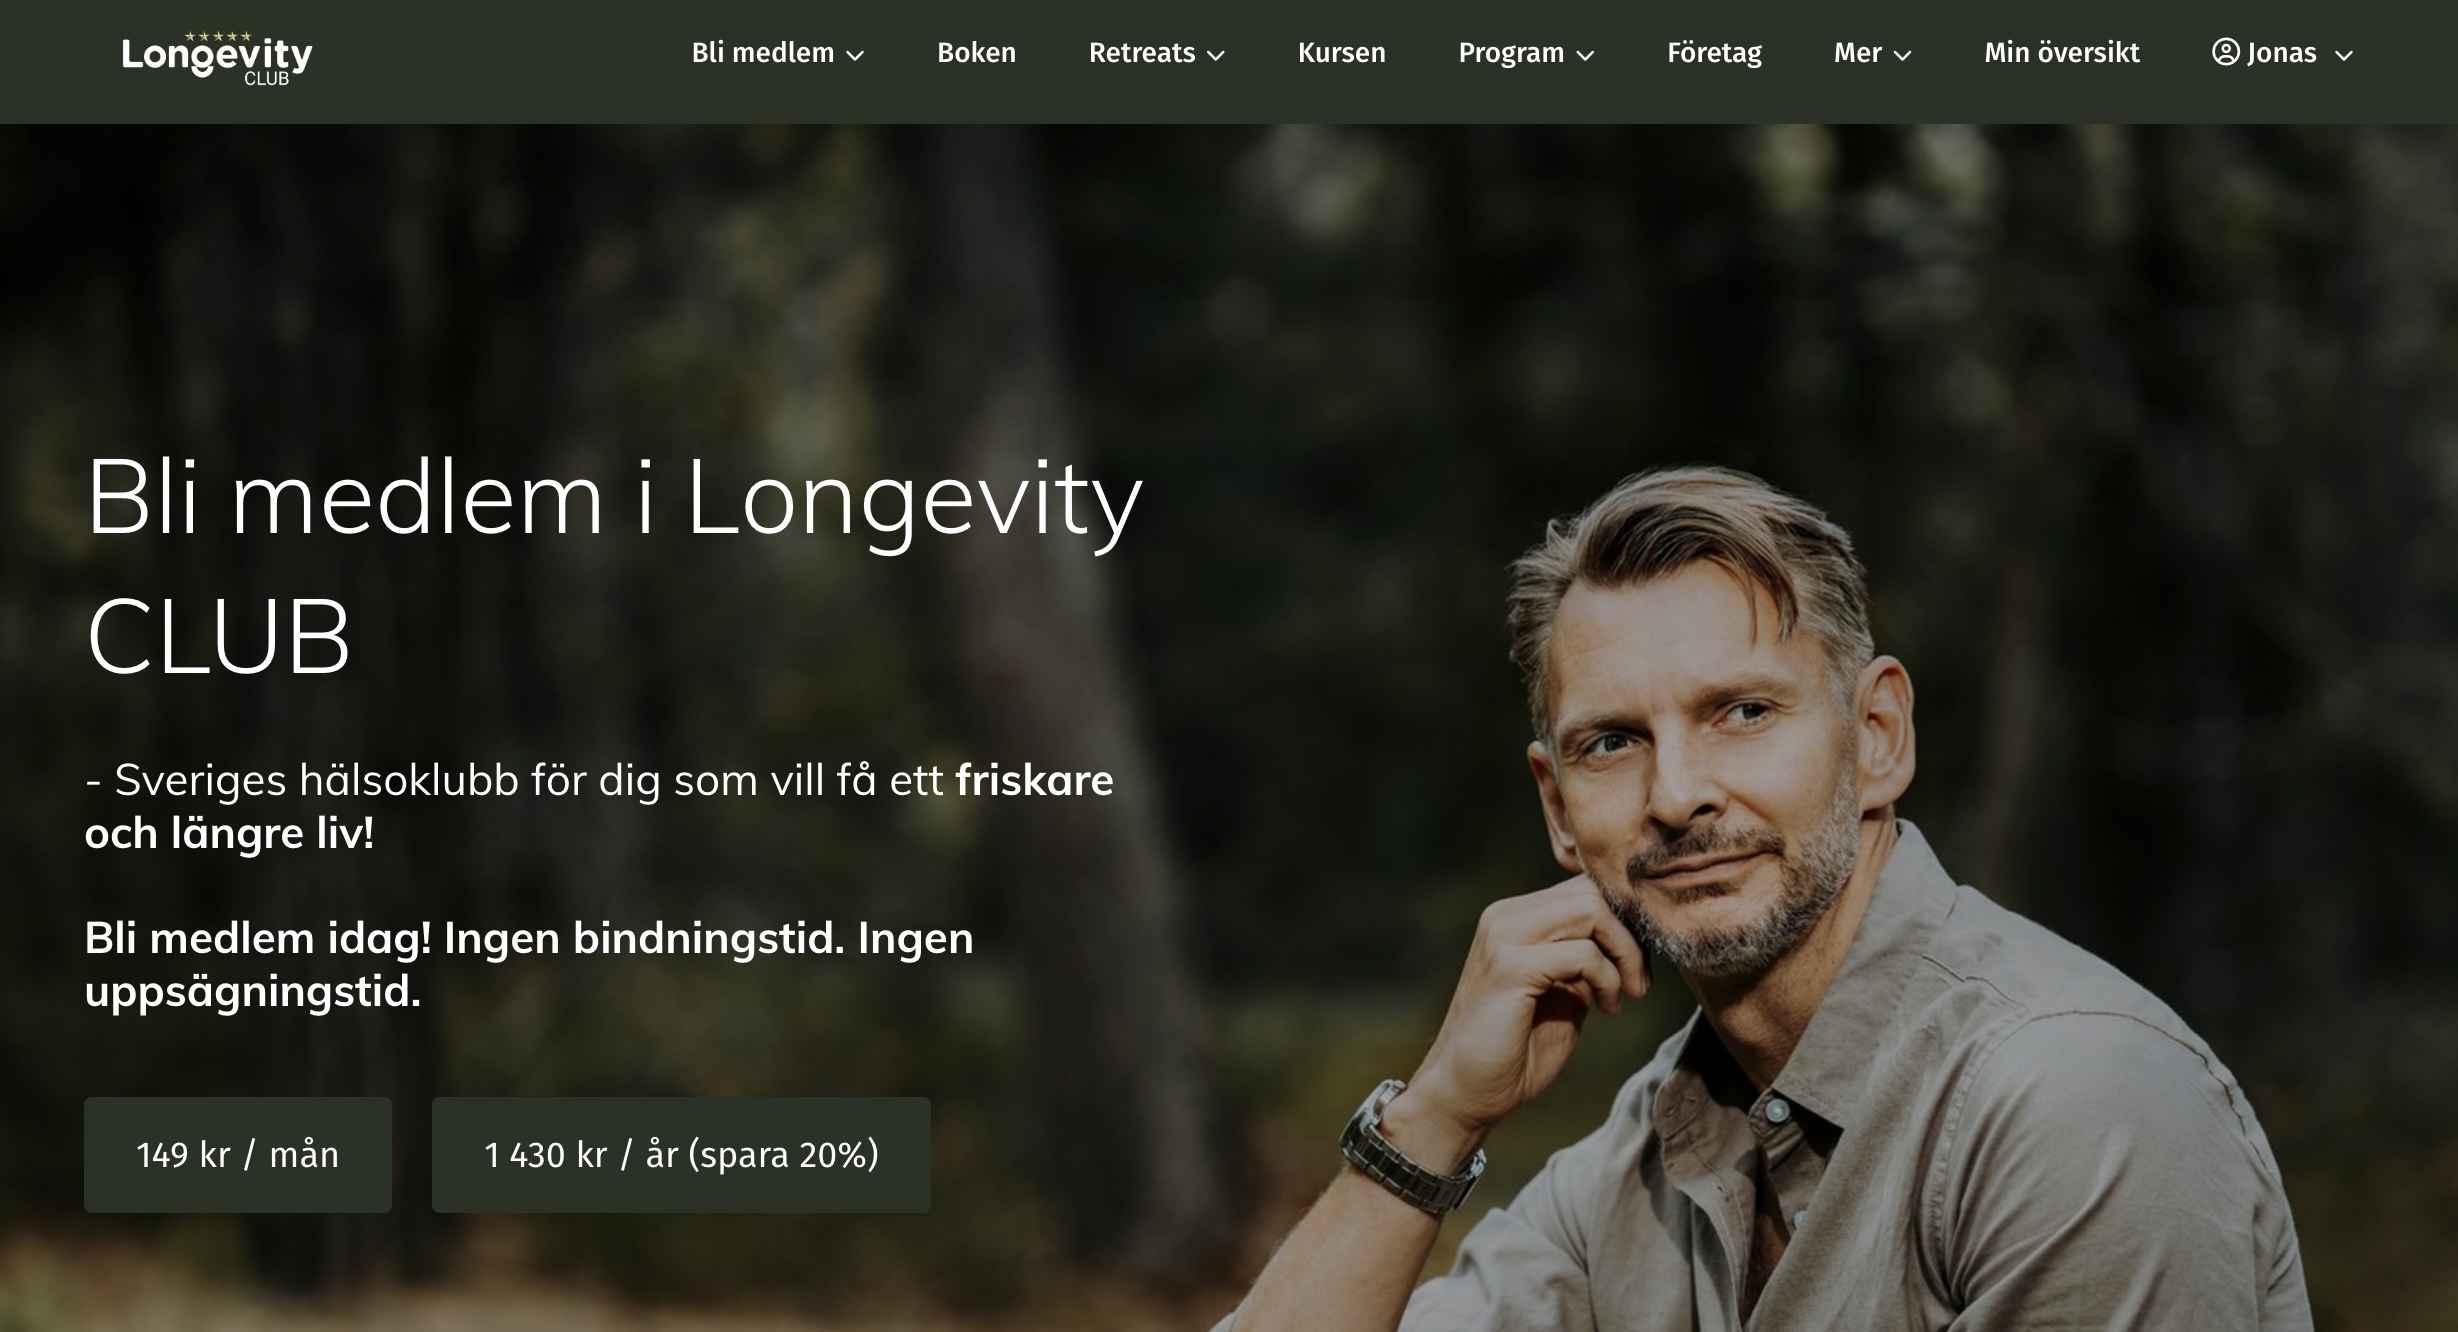The image size is (2458, 1332).
Task: Click the Bli medlem i Longevity CLUB heading
Action: click(x=613, y=566)
